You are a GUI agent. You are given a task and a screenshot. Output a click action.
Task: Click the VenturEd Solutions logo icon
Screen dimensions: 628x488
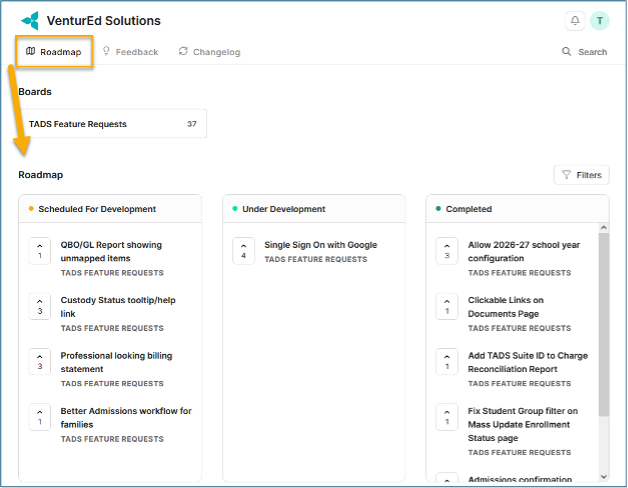(x=30, y=20)
